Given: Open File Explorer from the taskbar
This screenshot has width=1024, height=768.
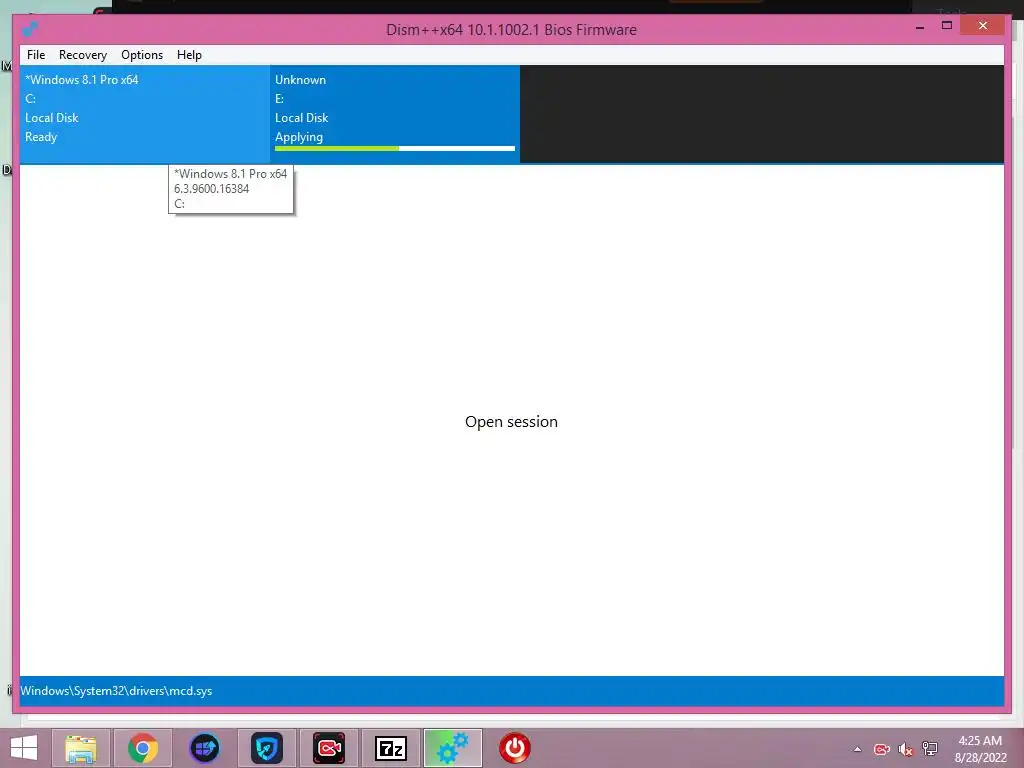Looking at the screenshot, I should coord(80,748).
